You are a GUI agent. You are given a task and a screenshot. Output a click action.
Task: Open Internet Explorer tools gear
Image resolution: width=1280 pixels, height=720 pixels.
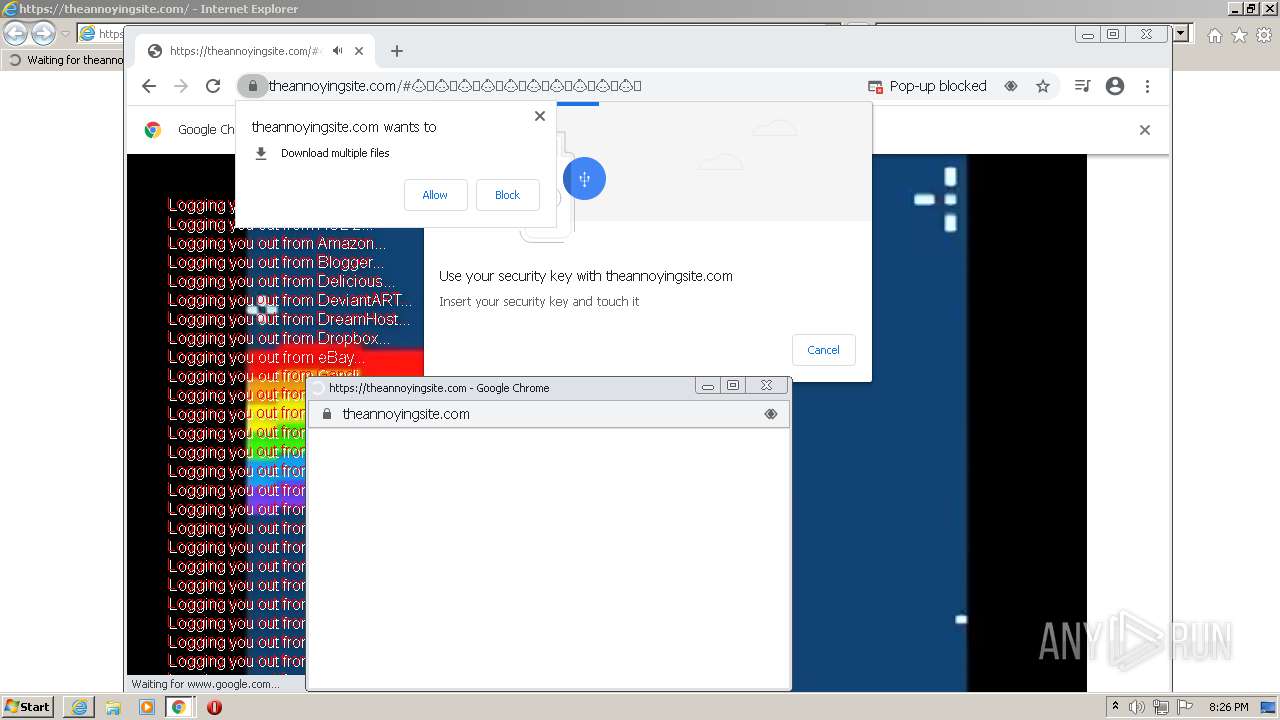tap(1264, 35)
